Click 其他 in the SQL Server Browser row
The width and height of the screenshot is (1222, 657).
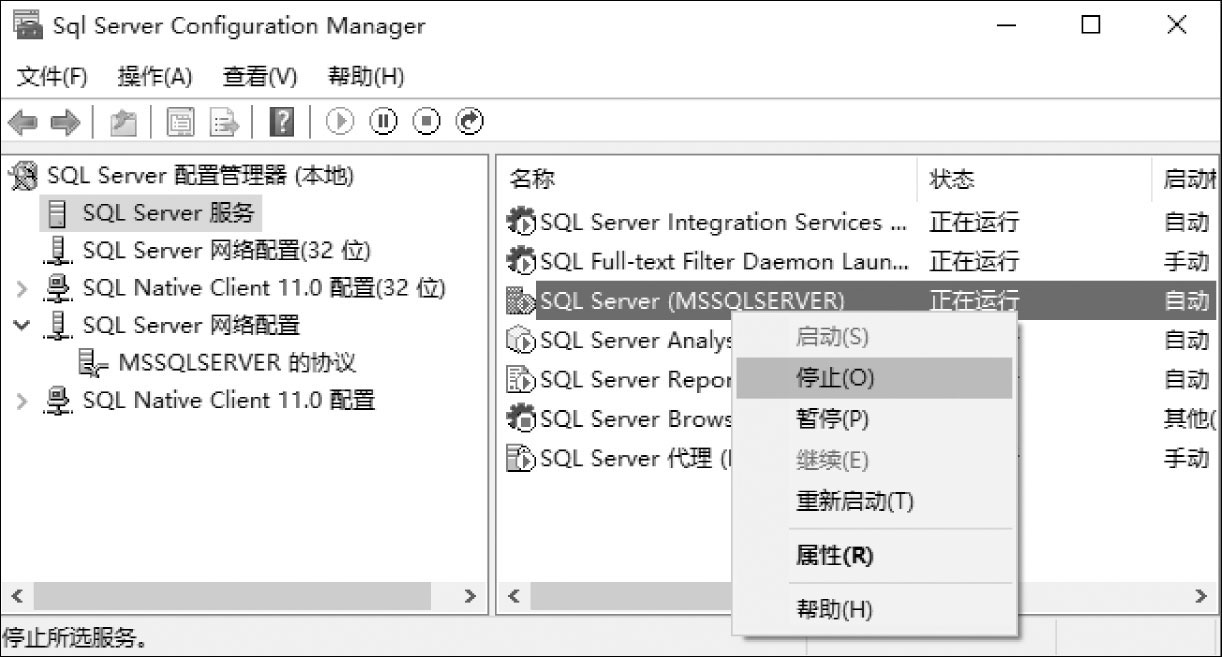pyautogui.click(x=1189, y=418)
